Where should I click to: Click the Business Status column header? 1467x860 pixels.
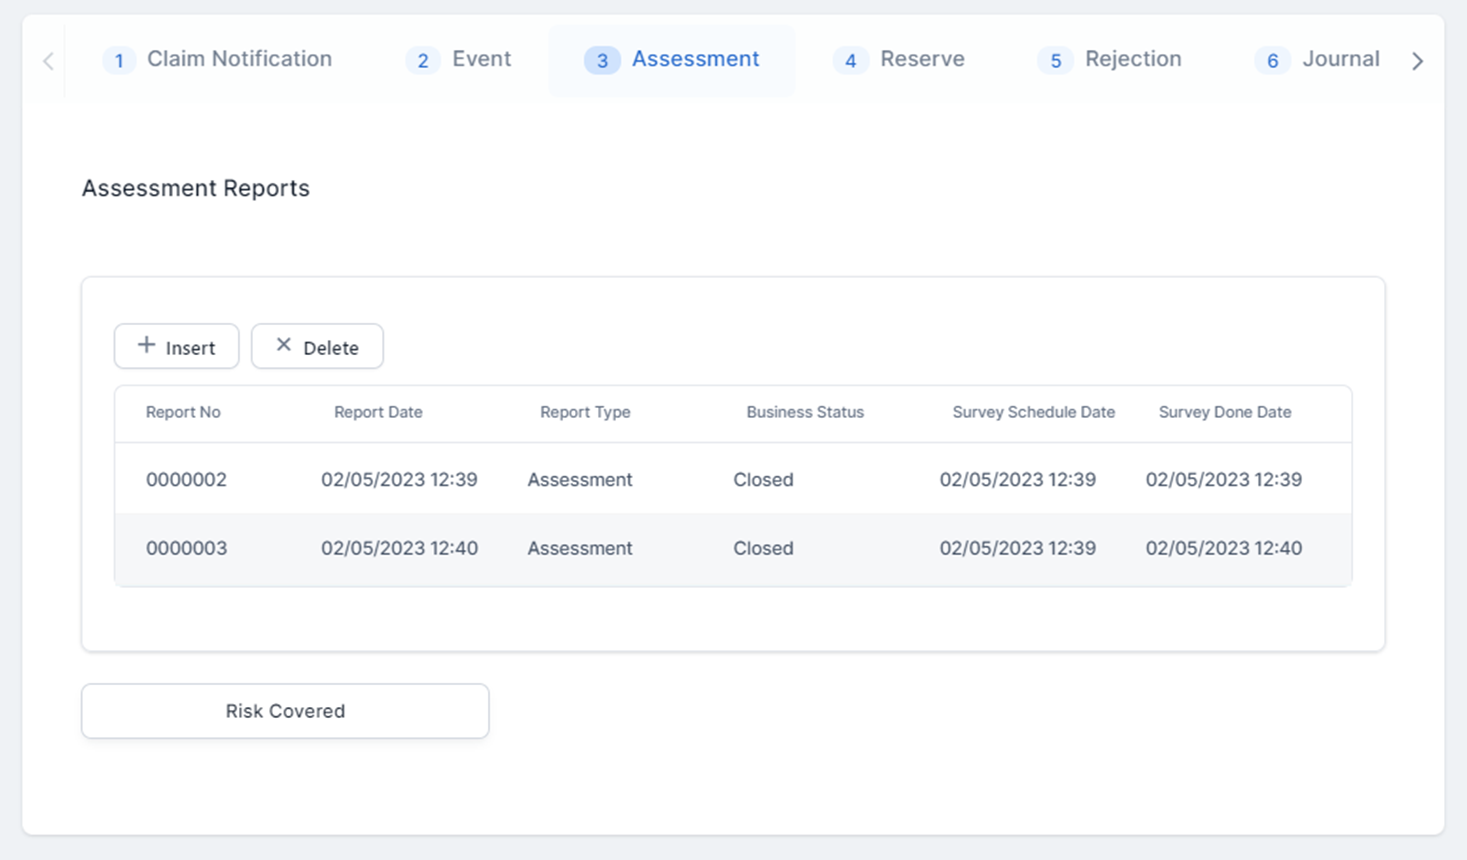click(804, 412)
